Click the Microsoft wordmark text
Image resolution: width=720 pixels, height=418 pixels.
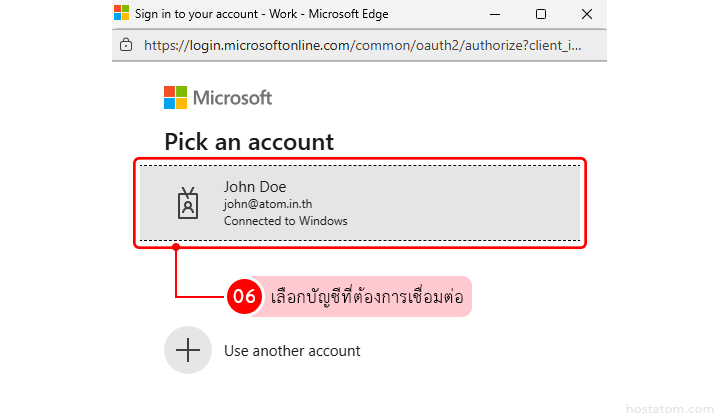[x=232, y=98]
